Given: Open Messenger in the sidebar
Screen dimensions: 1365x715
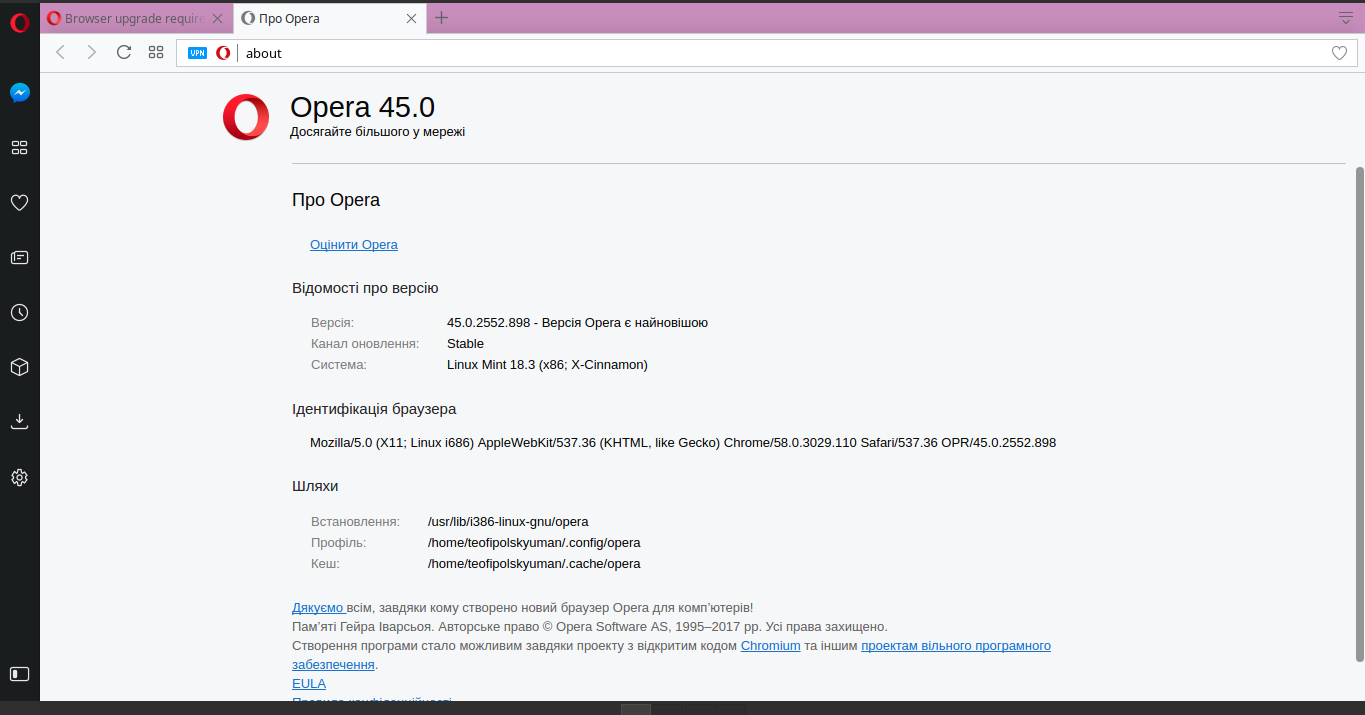Looking at the screenshot, I should (x=19, y=93).
